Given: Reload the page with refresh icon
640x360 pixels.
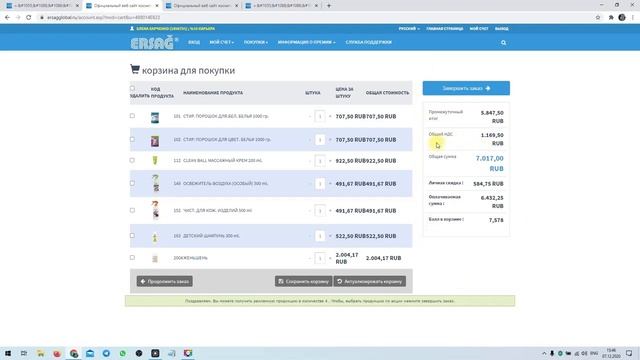Looking at the screenshot, I should coord(29,18).
